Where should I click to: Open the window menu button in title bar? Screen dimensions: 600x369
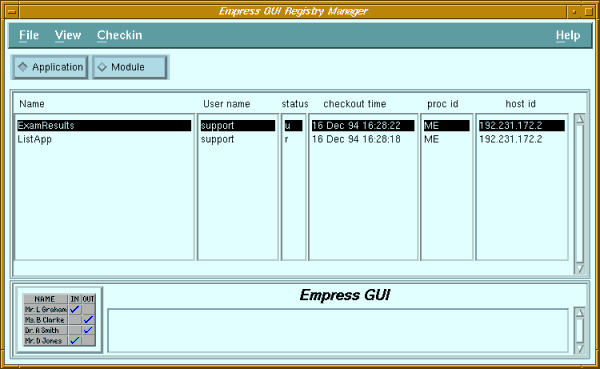click(12, 11)
